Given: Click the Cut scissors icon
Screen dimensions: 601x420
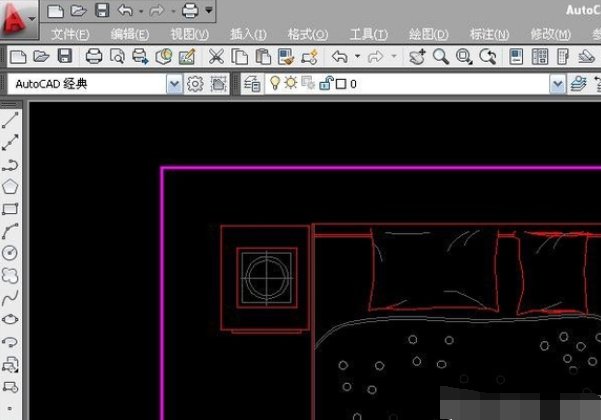Looking at the screenshot, I should click(216, 57).
